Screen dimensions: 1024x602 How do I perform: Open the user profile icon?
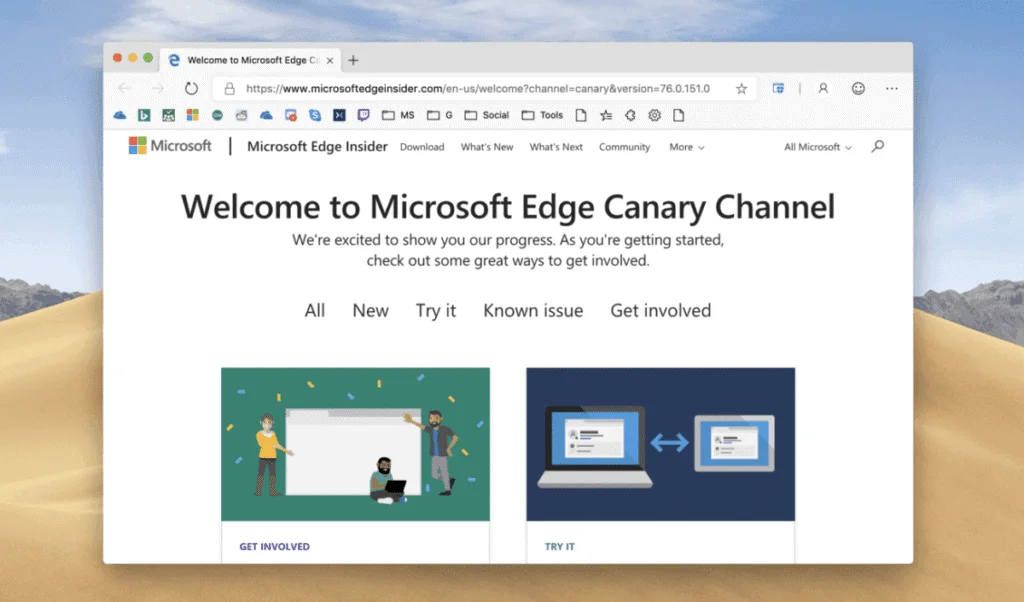click(x=823, y=88)
